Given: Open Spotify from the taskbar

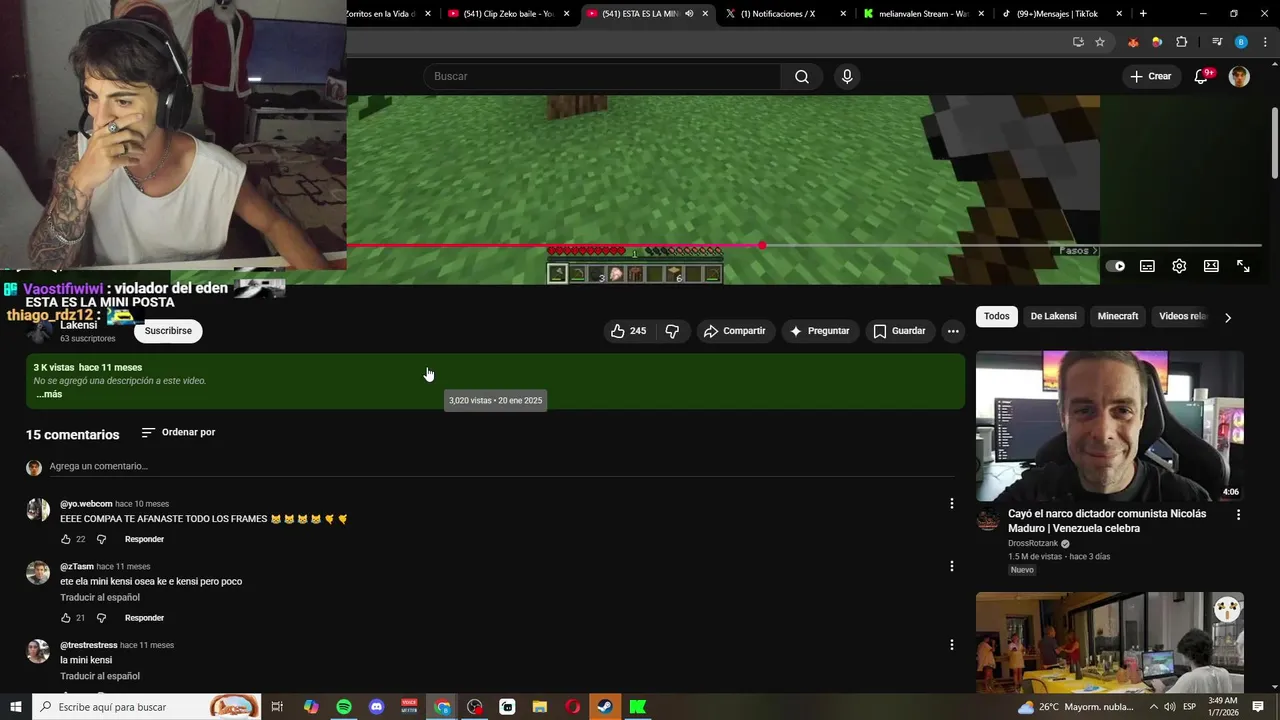Looking at the screenshot, I should pos(344,707).
